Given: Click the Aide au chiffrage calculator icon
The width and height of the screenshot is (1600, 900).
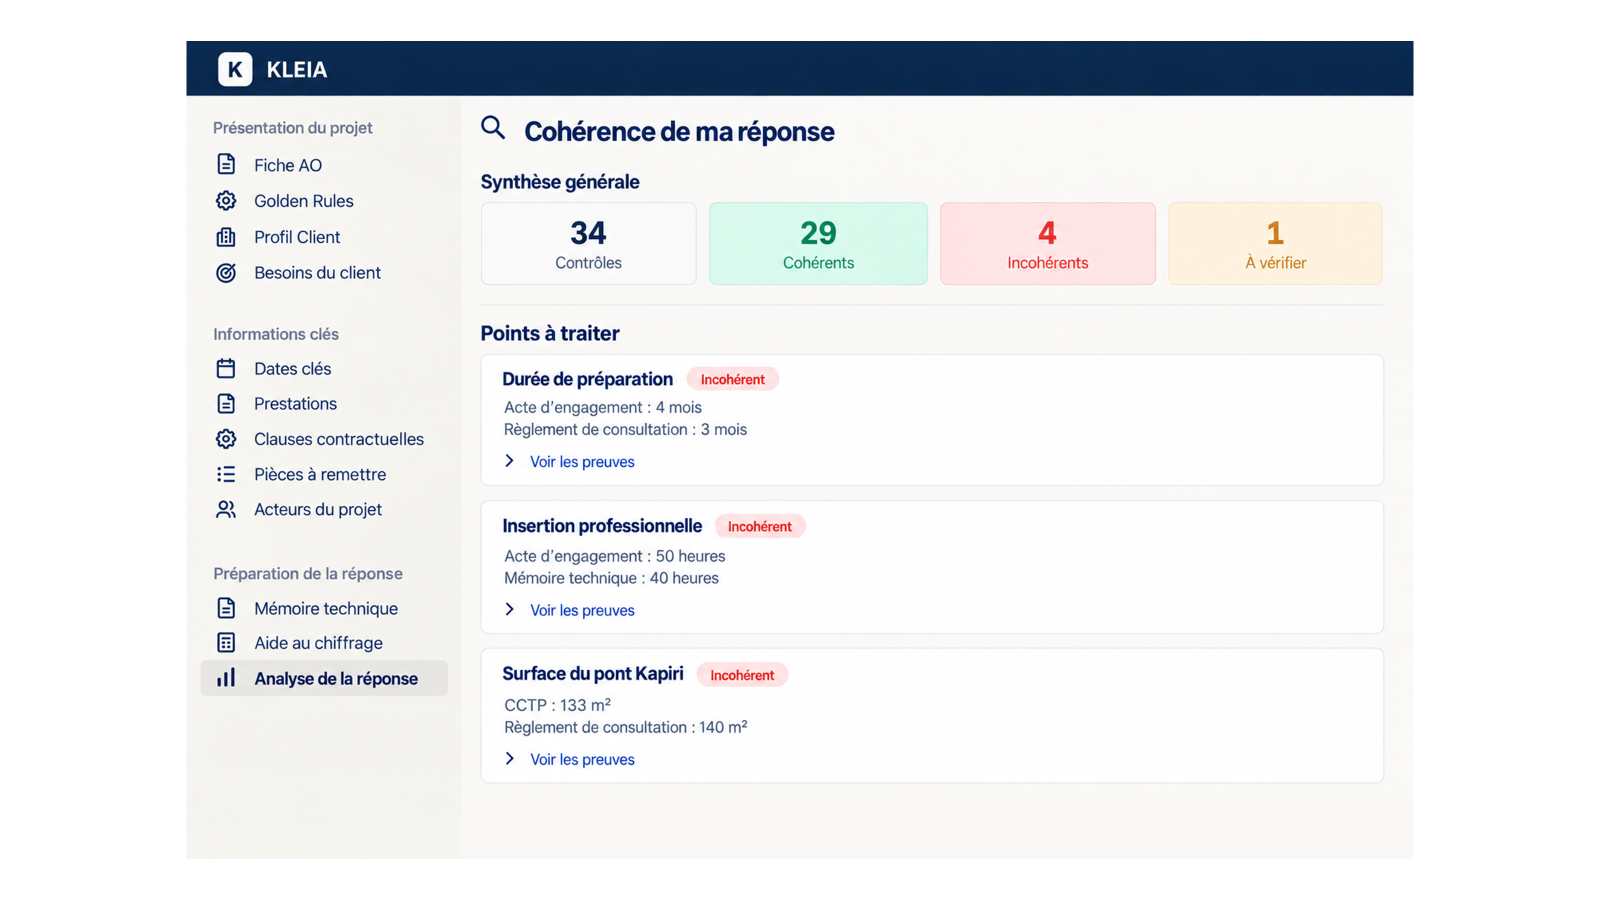Looking at the screenshot, I should [x=226, y=643].
